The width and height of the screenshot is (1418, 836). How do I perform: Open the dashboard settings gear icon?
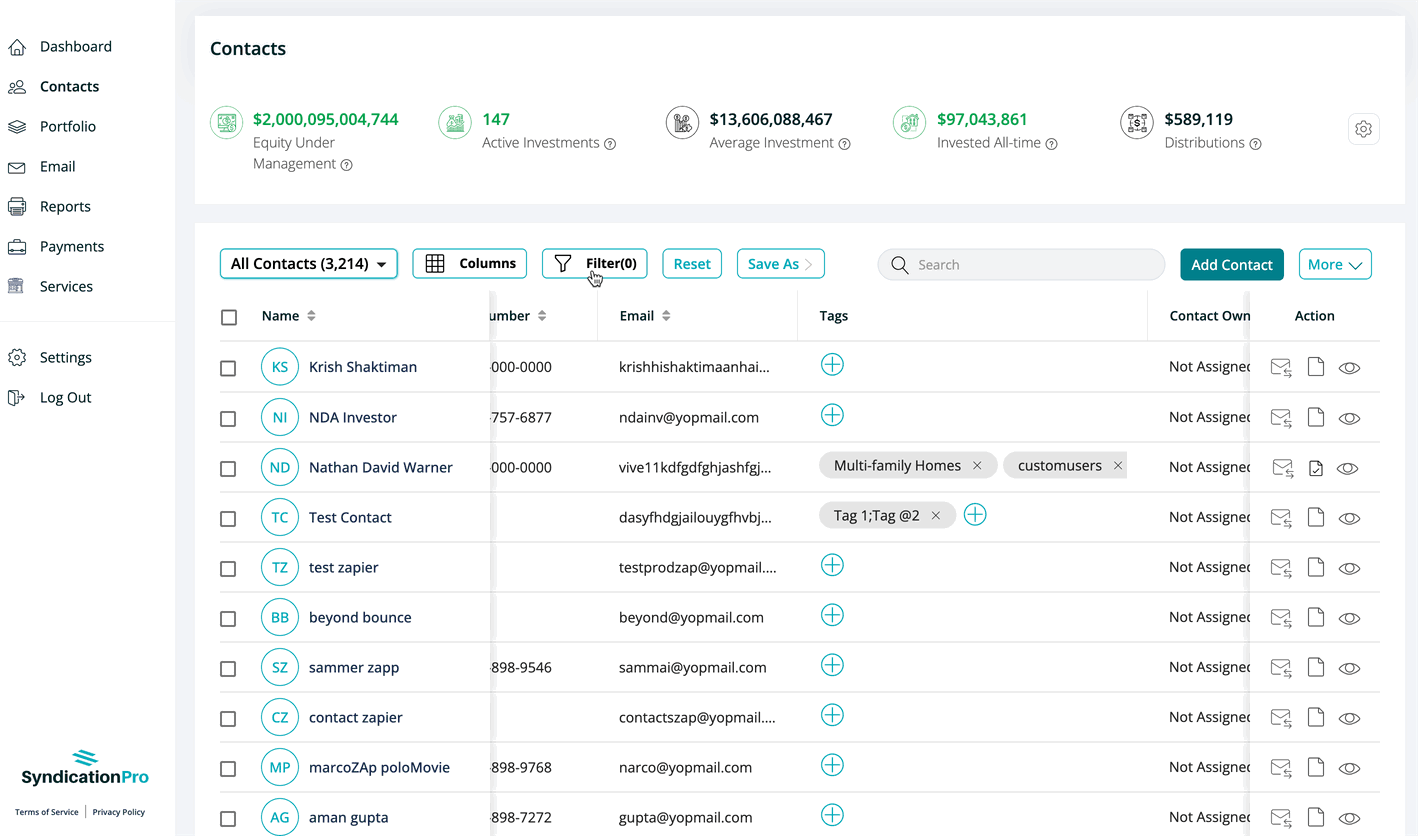1363,129
